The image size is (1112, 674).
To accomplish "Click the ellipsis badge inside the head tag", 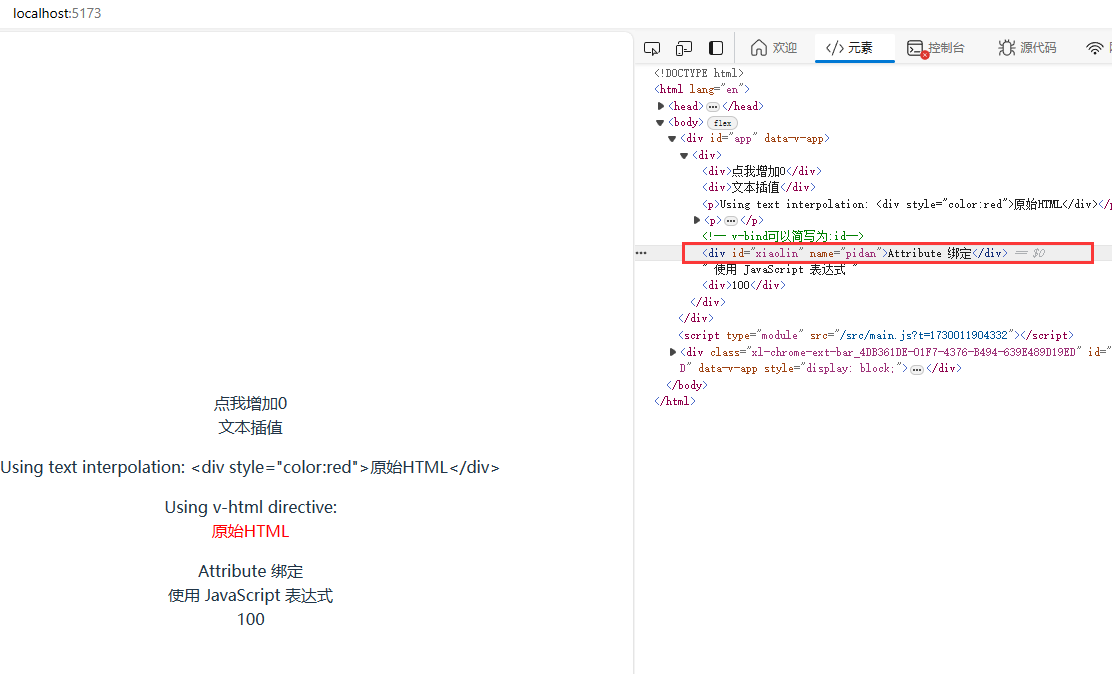I will tap(713, 107).
